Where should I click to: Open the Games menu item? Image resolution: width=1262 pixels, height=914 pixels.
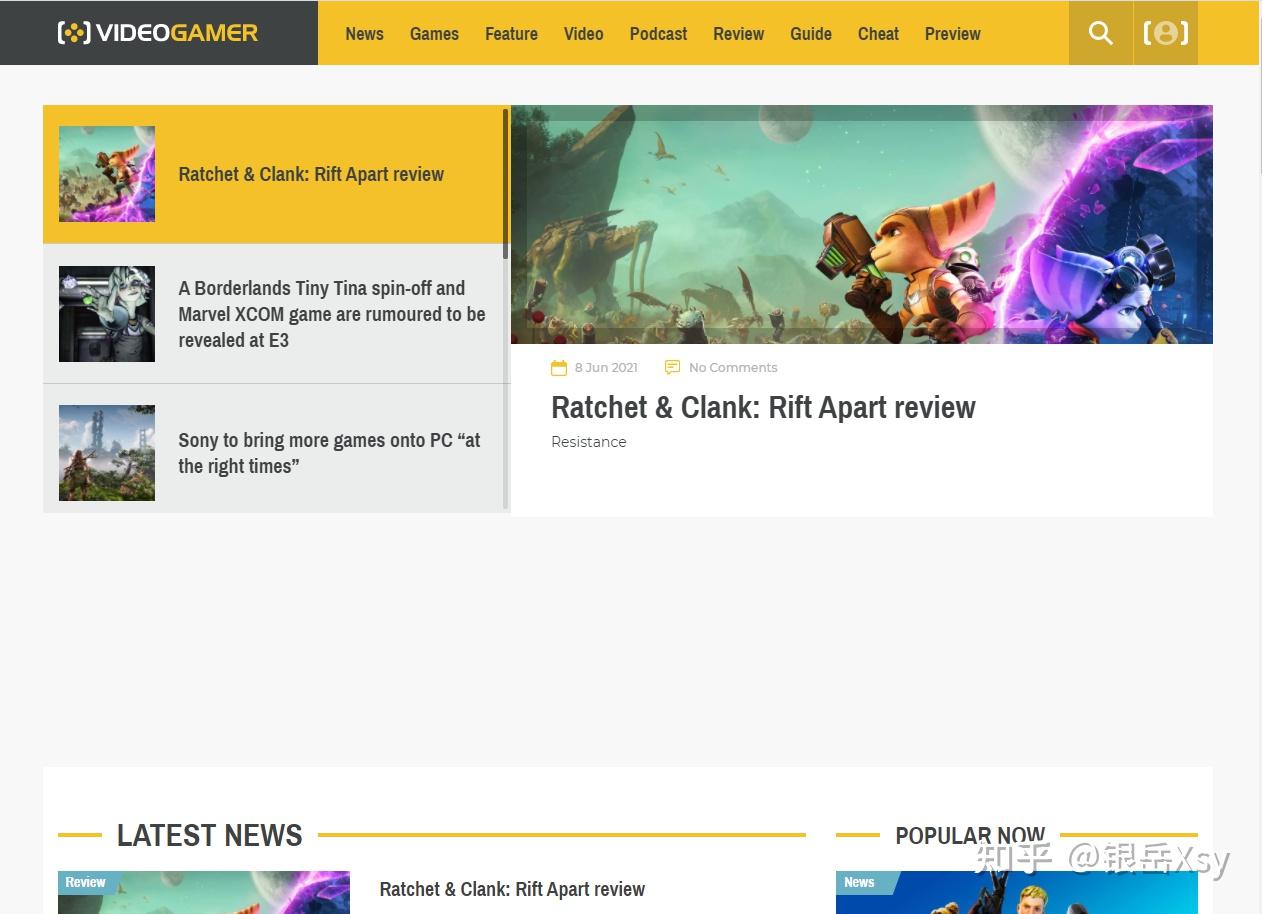pyautogui.click(x=434, y=34)
